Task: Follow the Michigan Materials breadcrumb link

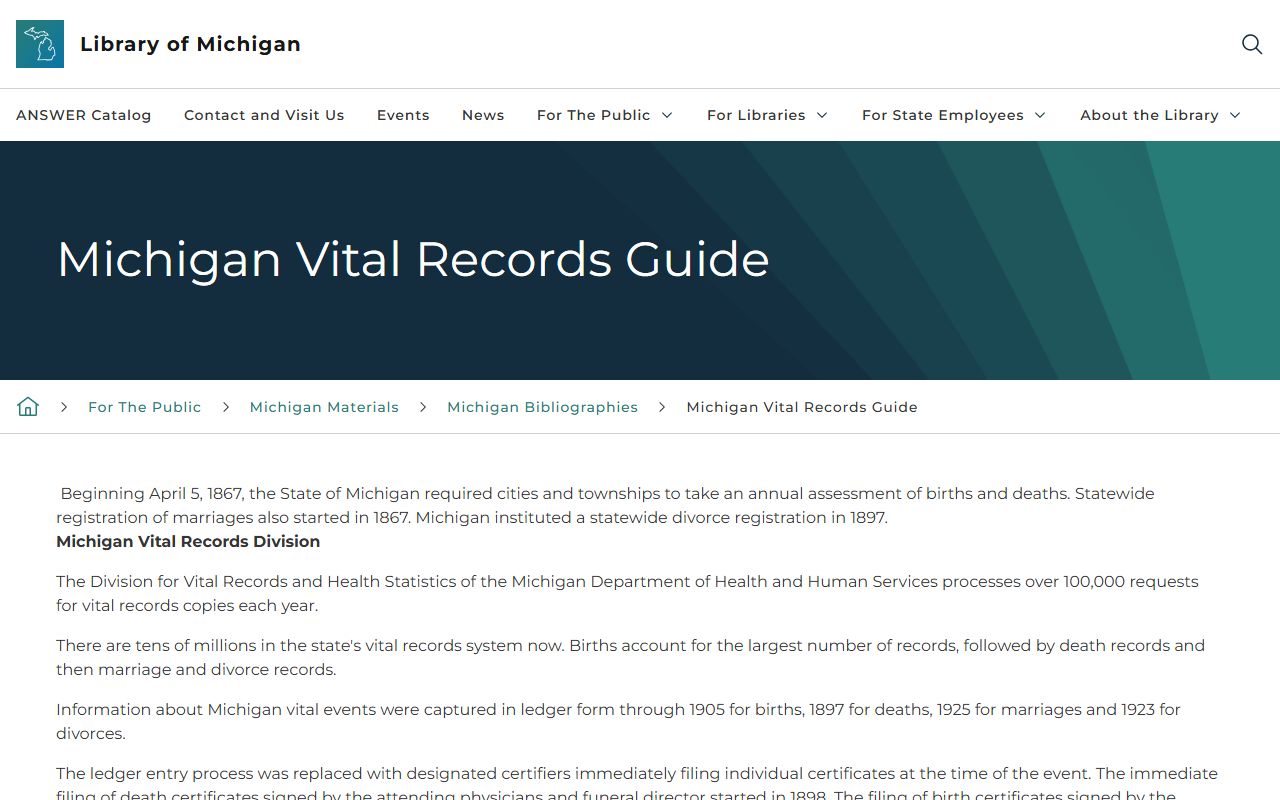Action: tap(324, 407)
